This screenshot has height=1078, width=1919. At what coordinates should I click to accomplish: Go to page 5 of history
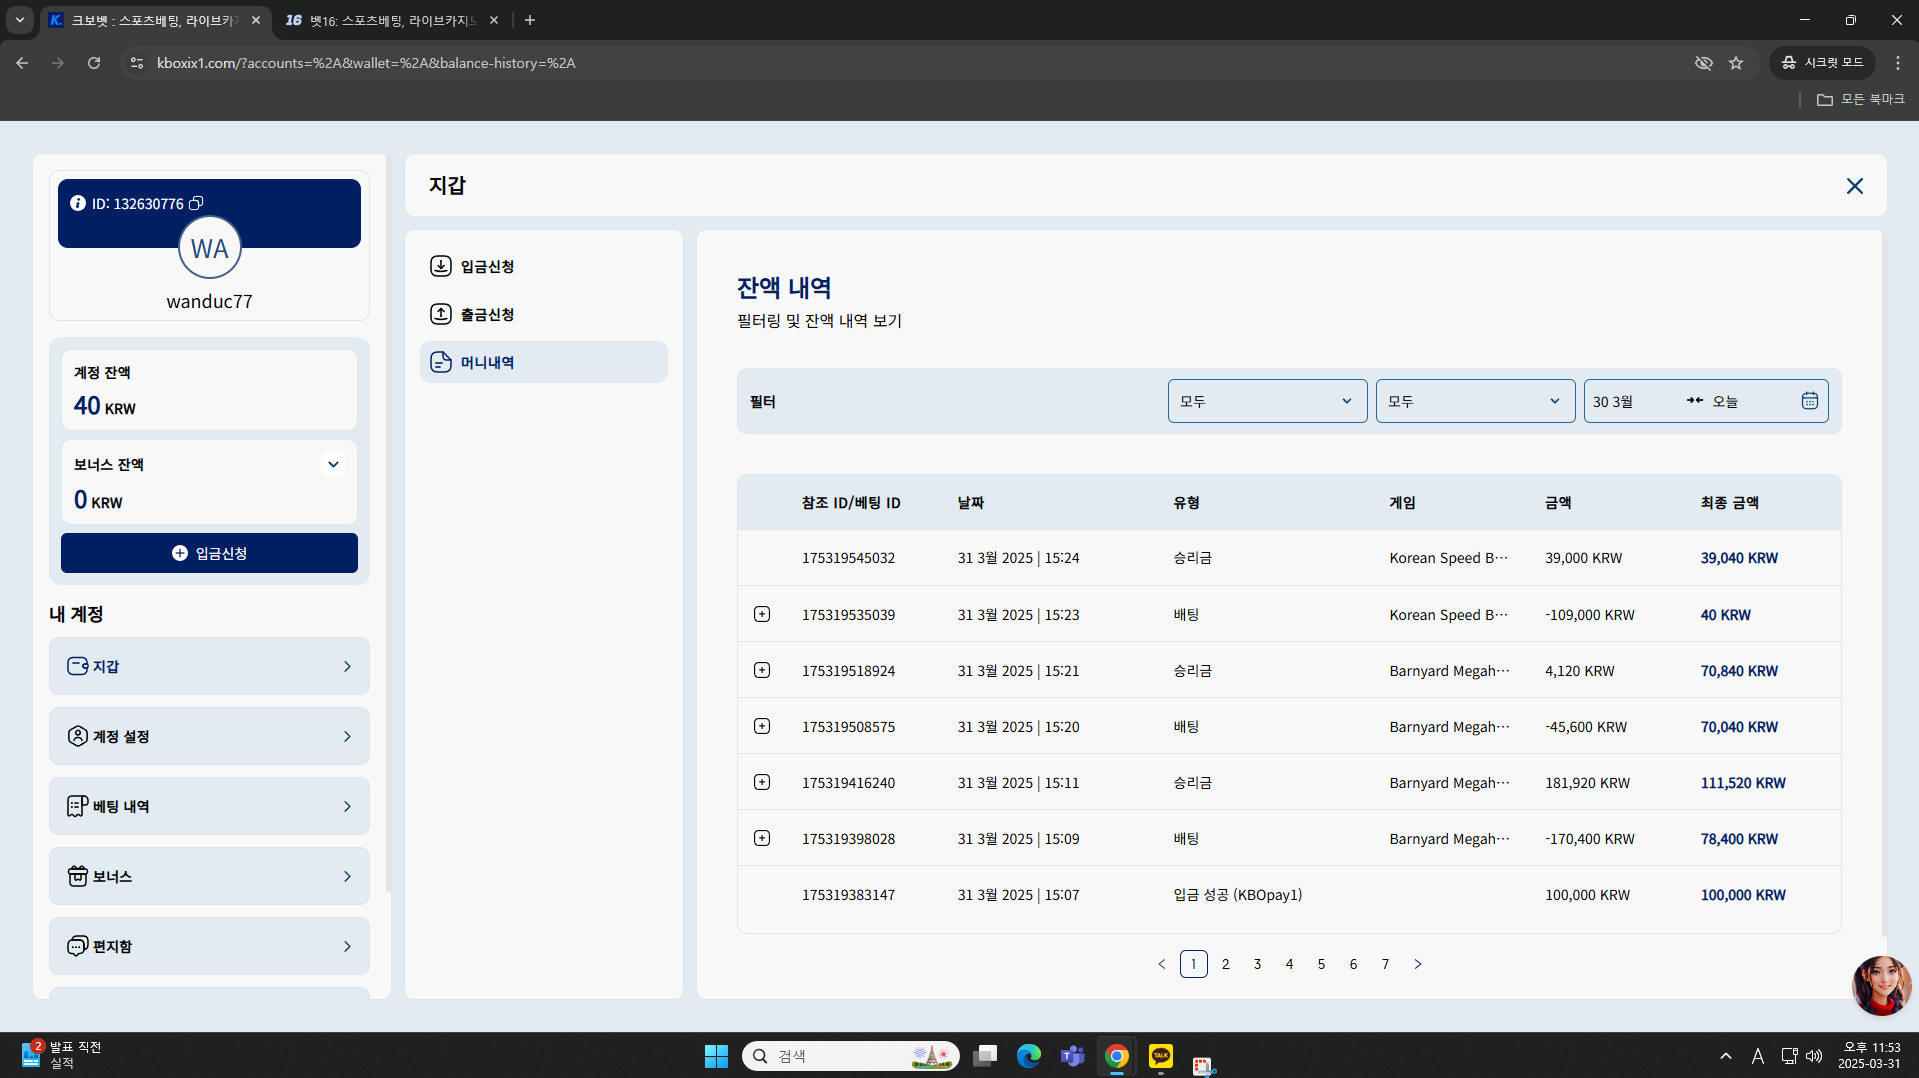click(1321, 964)
